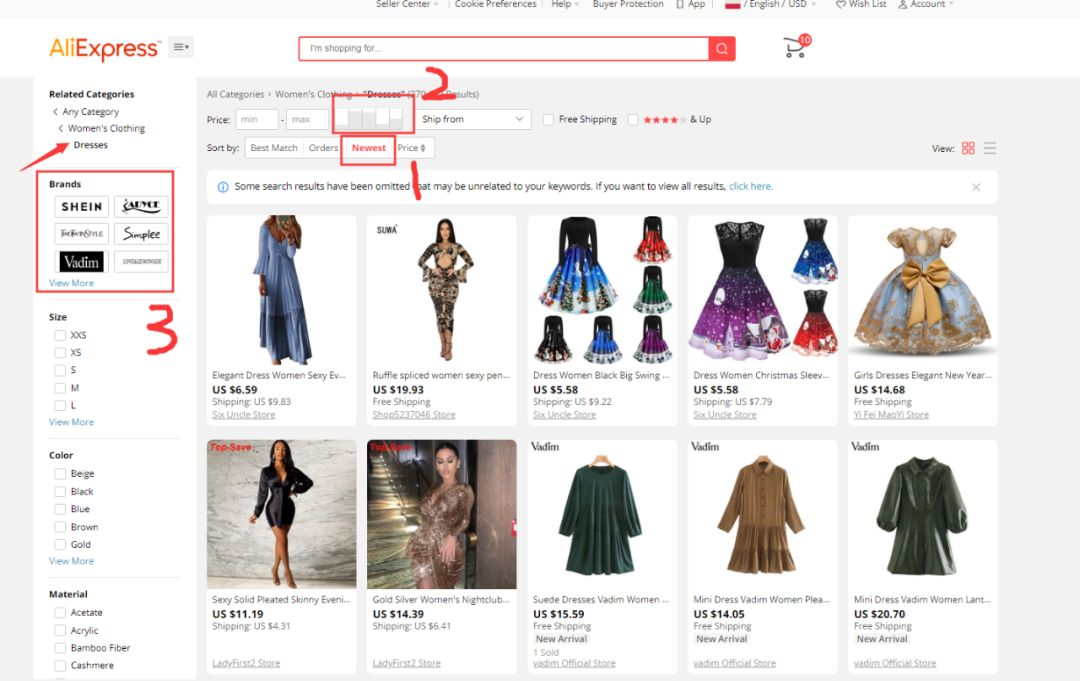
Task: Expand the Seller Center menu
Action: (407, 4)
